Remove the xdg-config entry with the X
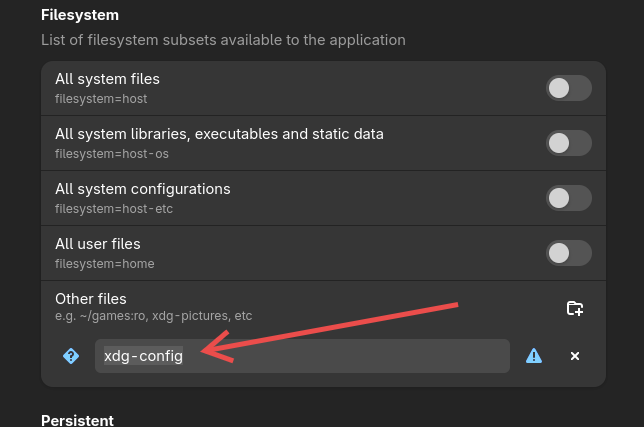The width and height of the screenshot is (644, 427). [575, 356]
